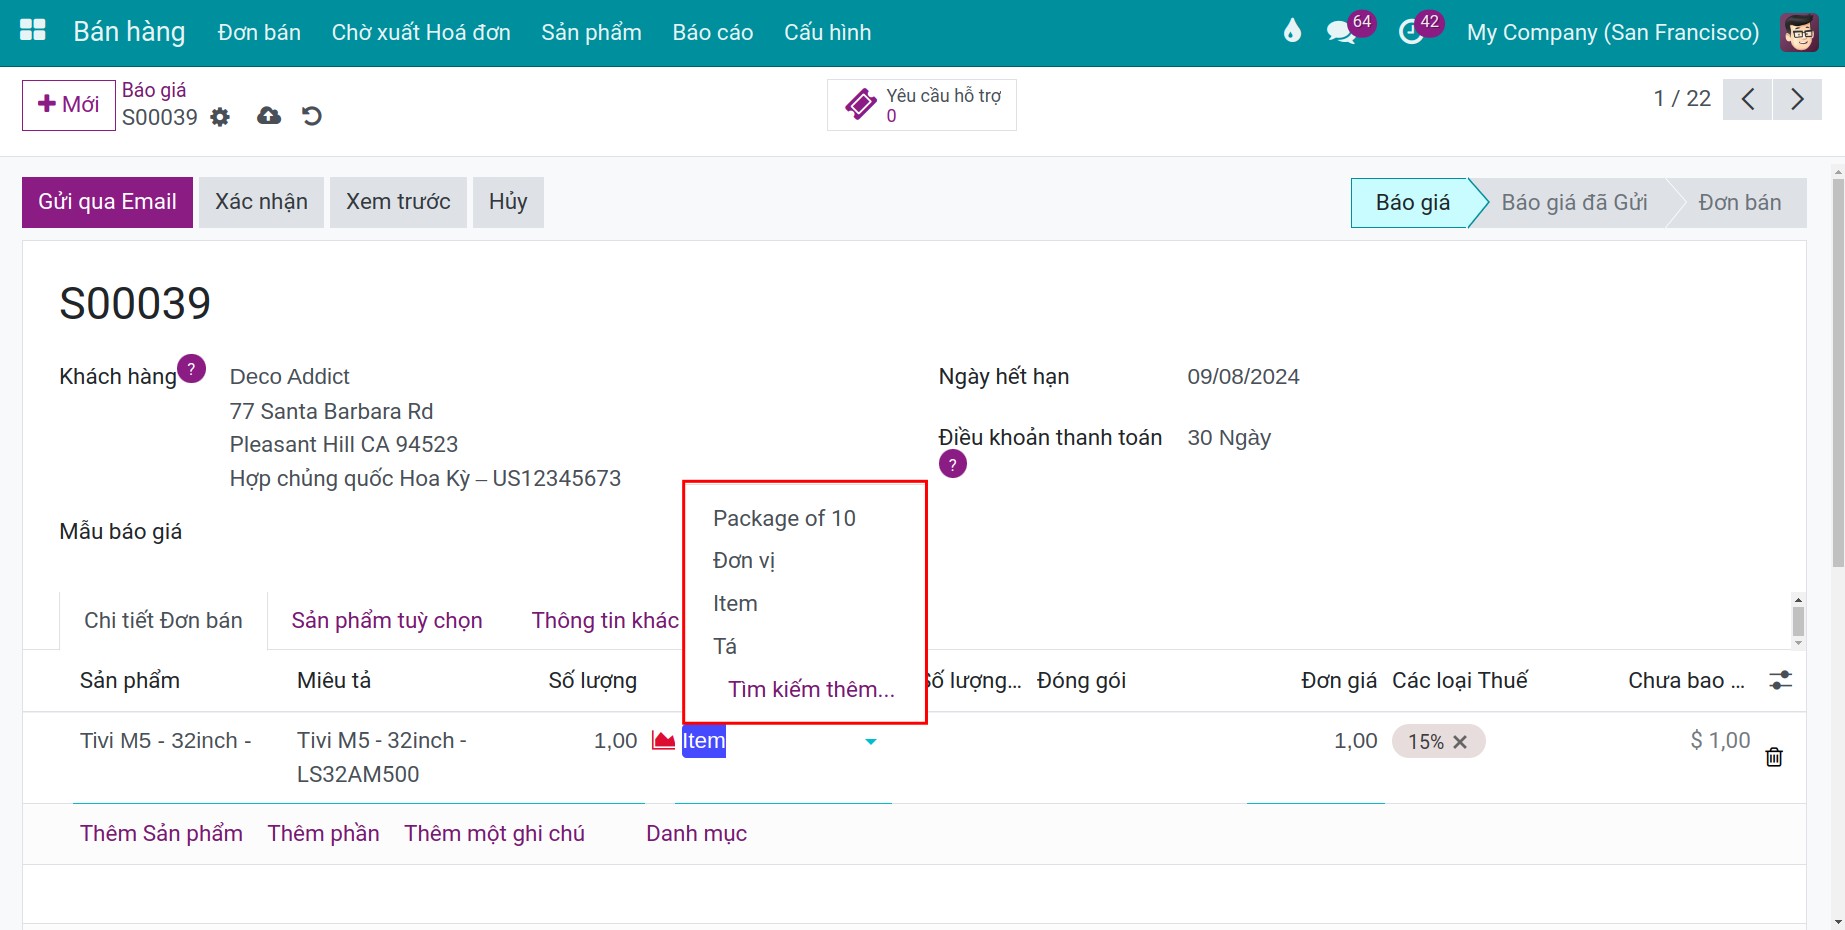
Task: Remove the 15% tax tag
Action: [1460, 742]
